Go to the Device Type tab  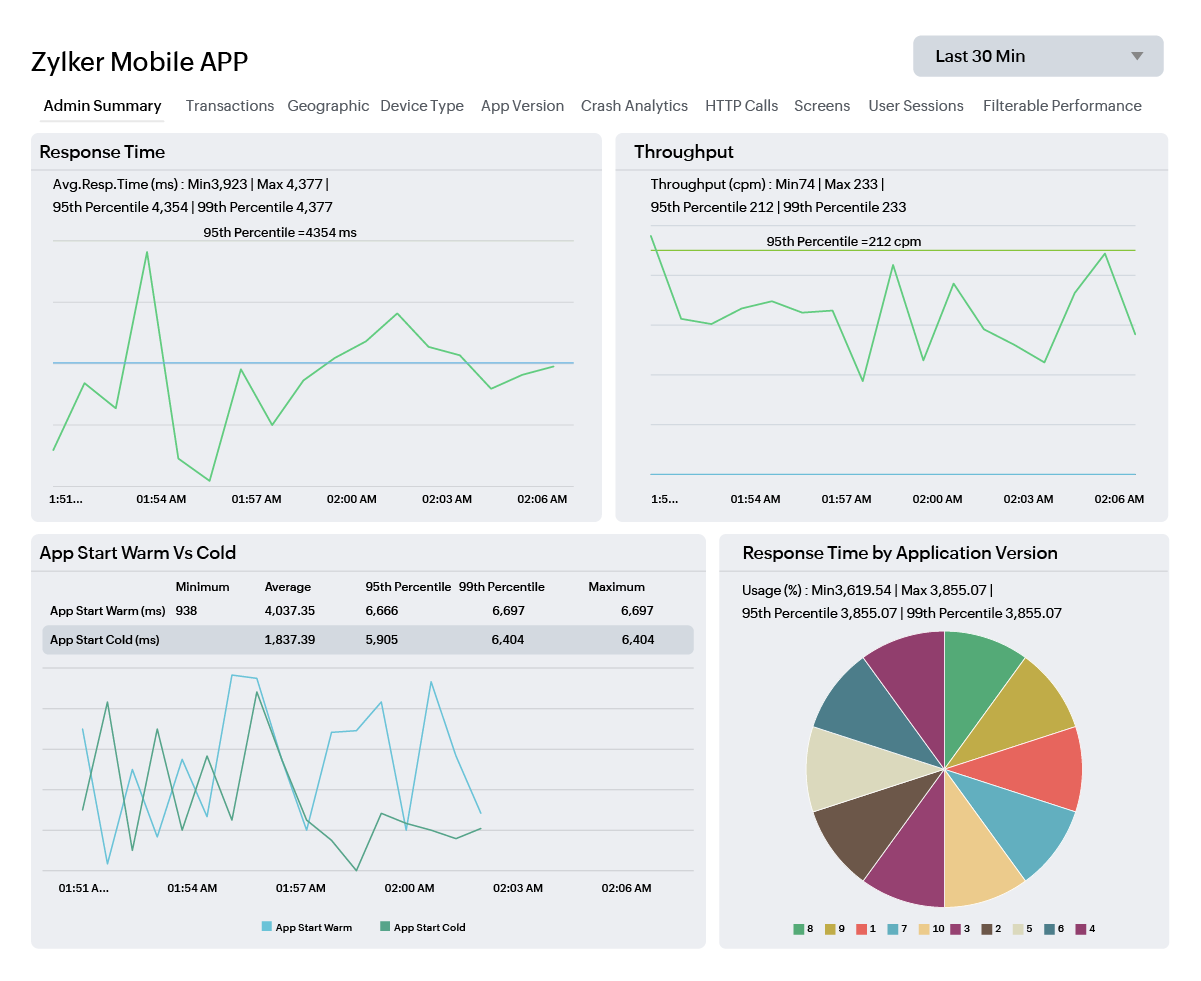click(422, 106)
